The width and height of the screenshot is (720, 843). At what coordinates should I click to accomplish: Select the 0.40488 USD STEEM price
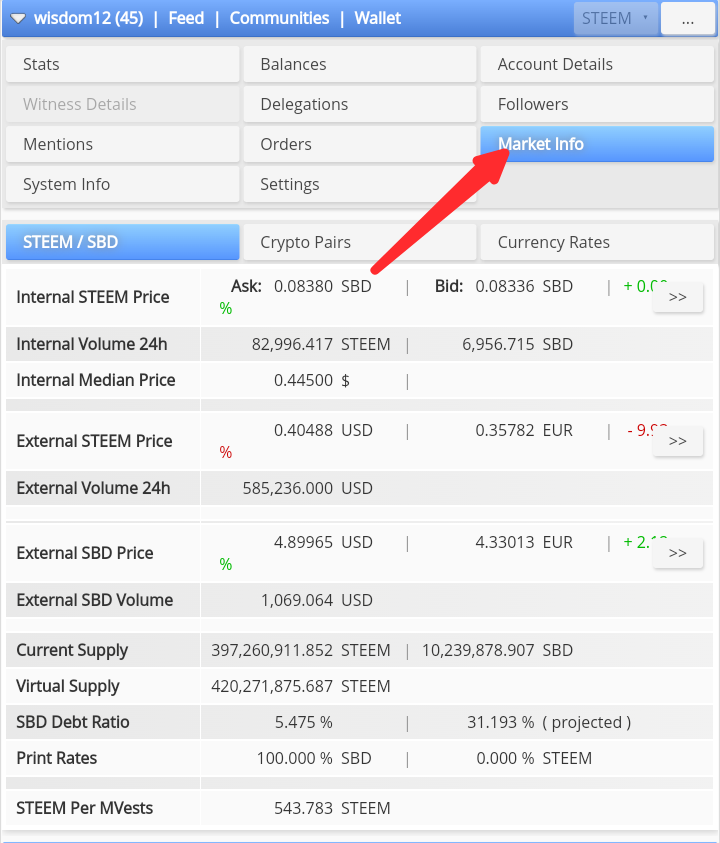pyautogui.click(x=323, y=431)
